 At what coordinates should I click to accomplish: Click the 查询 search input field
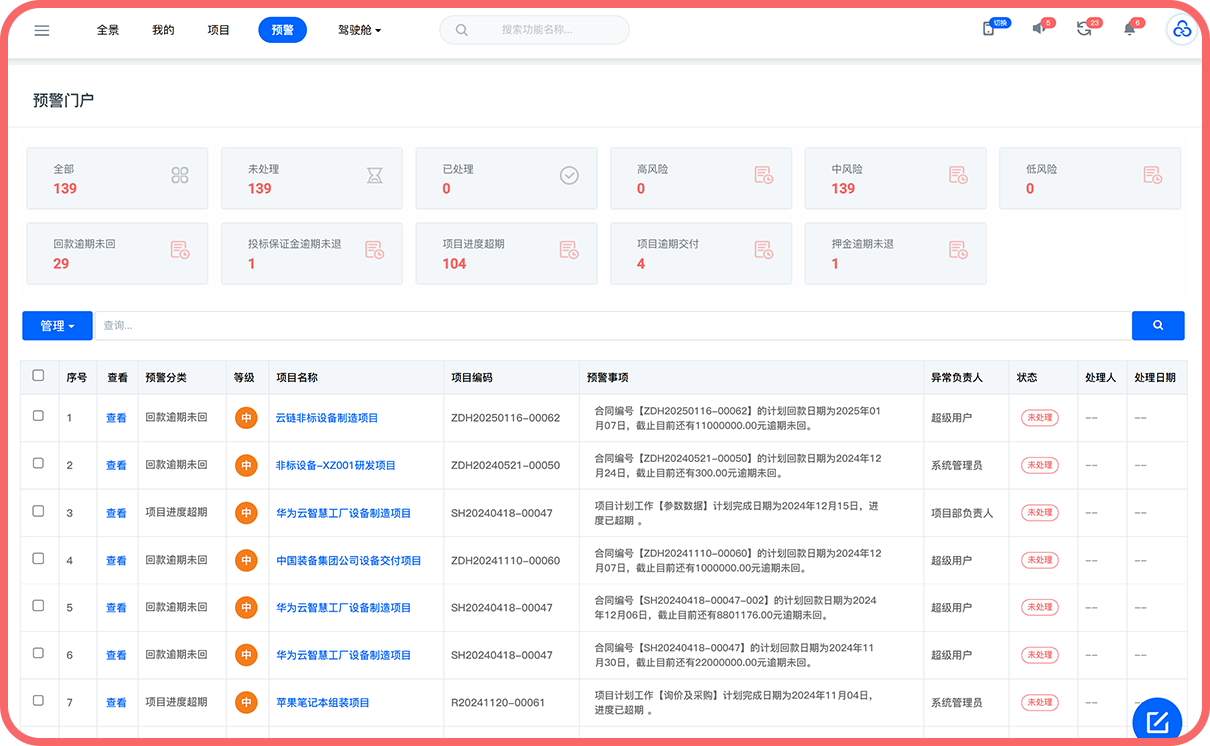click(x=612, y=326)
